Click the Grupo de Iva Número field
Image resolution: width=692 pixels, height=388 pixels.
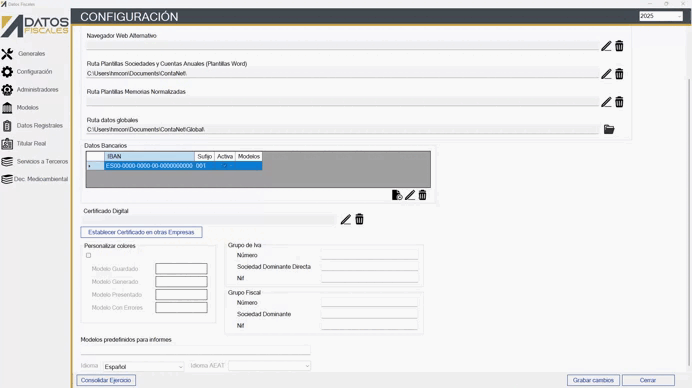(369, 255)
